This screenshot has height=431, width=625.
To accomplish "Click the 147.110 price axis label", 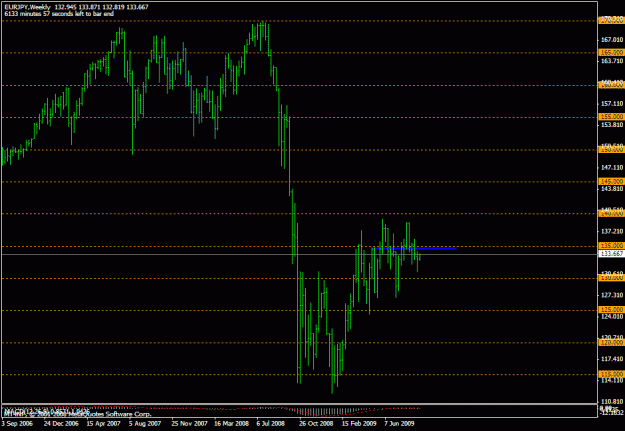I will pyautogui.click(x=611, y=167).
